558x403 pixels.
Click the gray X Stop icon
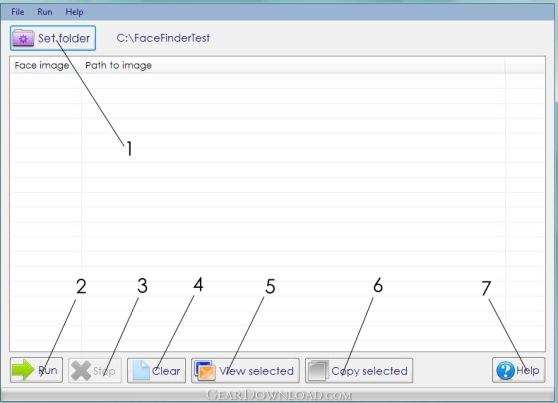tap(81, 370)
